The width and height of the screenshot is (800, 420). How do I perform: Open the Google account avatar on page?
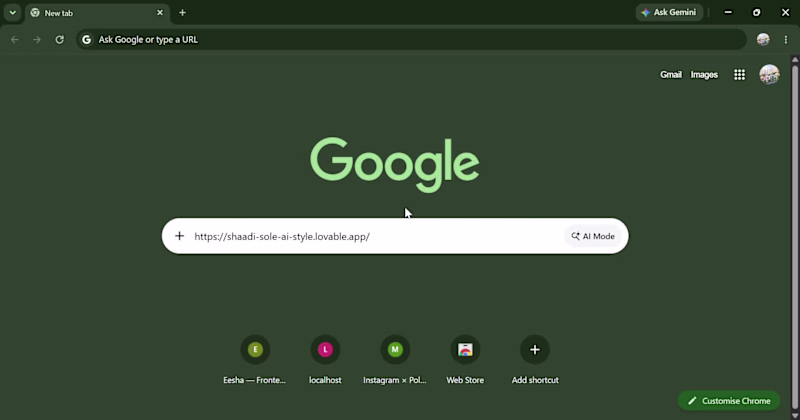click(769, 75)
